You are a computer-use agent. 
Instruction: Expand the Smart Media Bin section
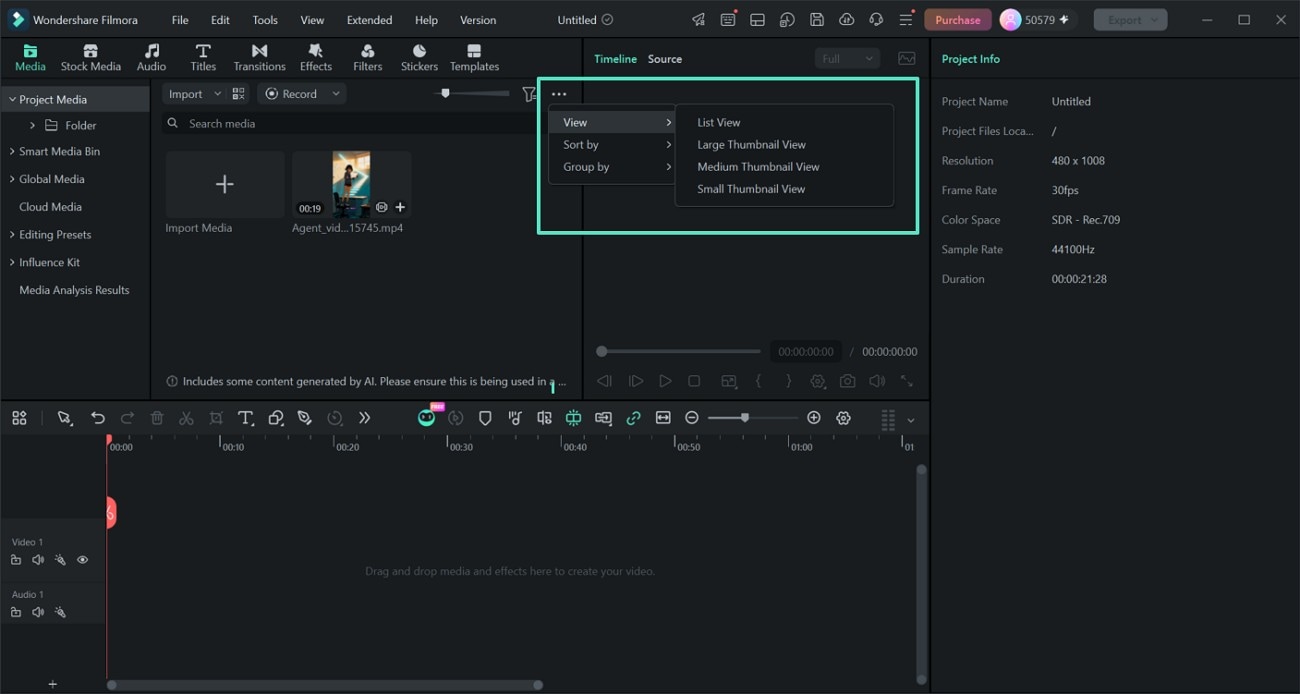[x=12, y=151]
